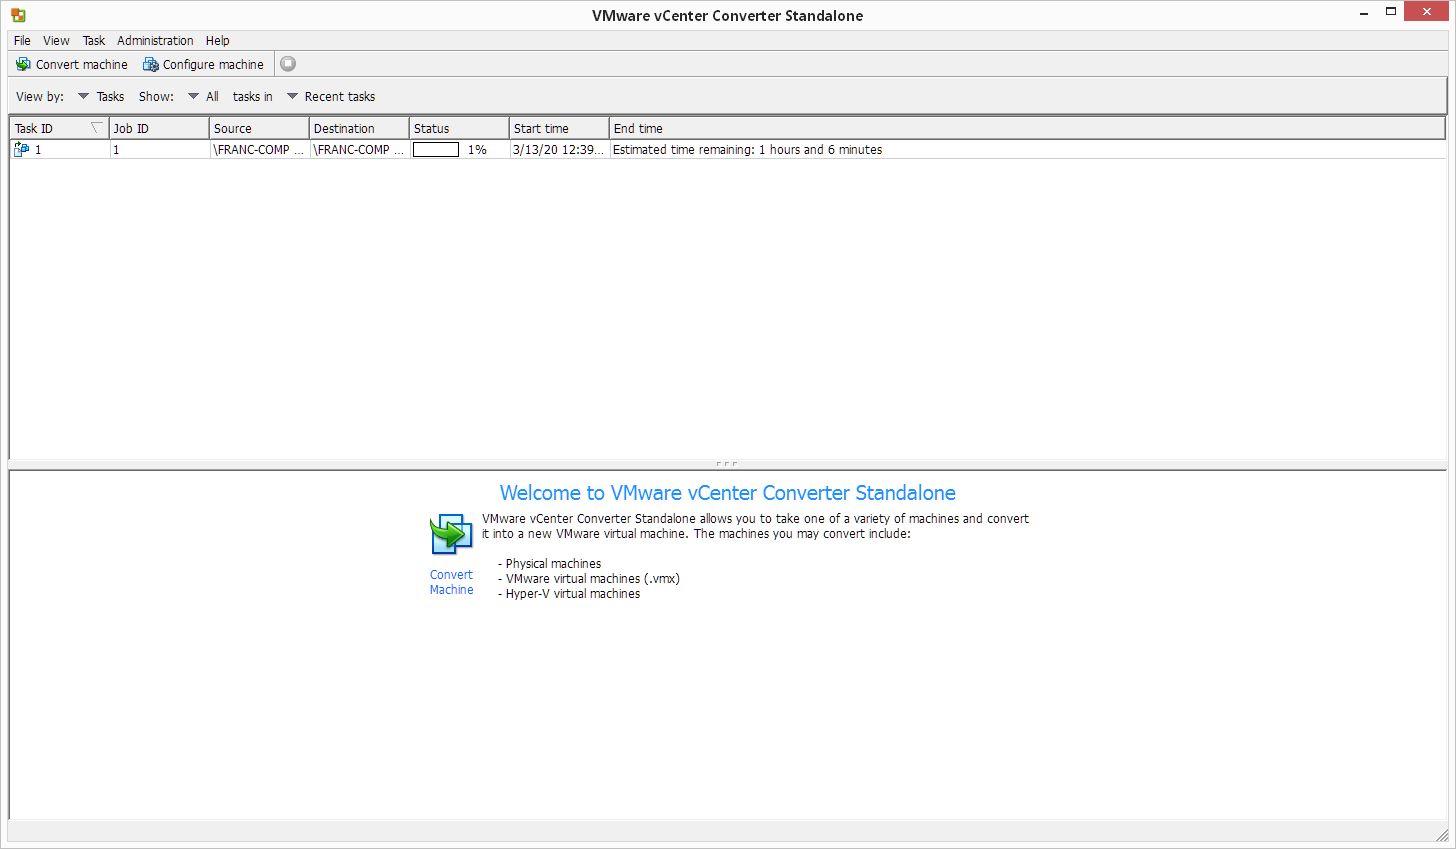Open the Administration menu

[155, 41]
